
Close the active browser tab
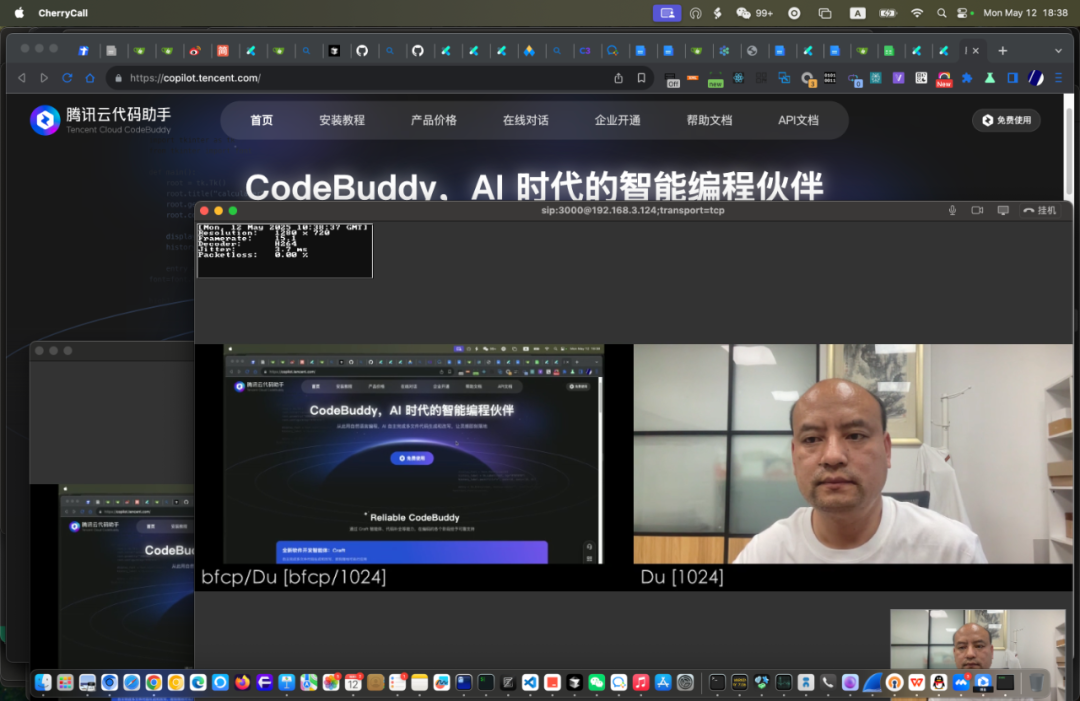(x=975, y=50)
